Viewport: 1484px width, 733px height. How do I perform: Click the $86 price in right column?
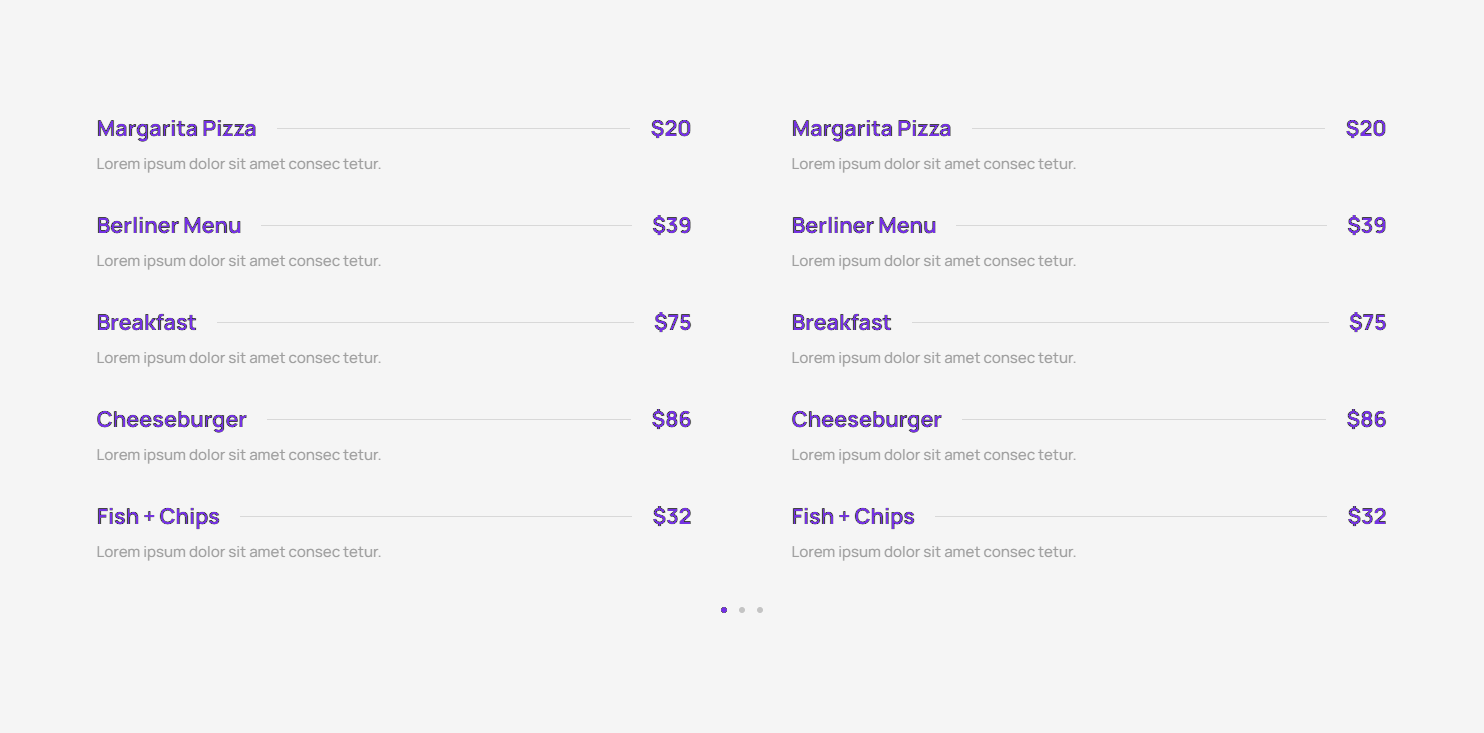click(1367, 420)
